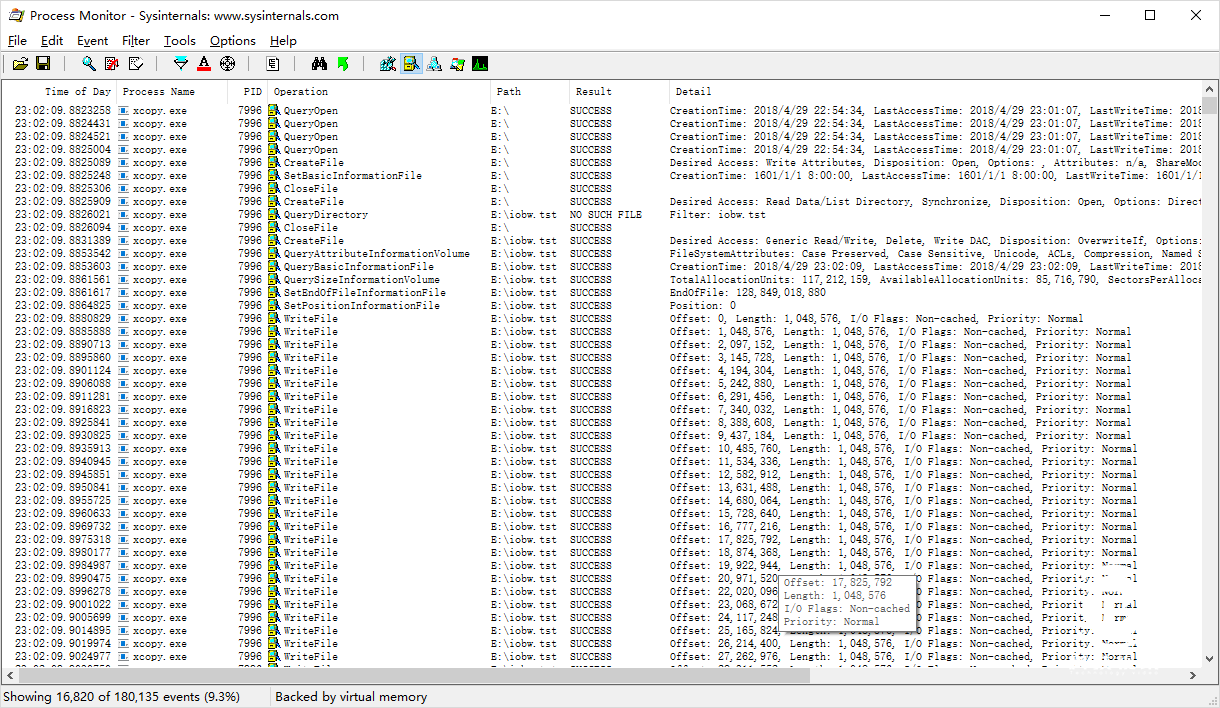The width and height of the screenshot is (1220, 708).
Task: Toggle event capture with the magnifier icon
Action: tap(89, 64)
